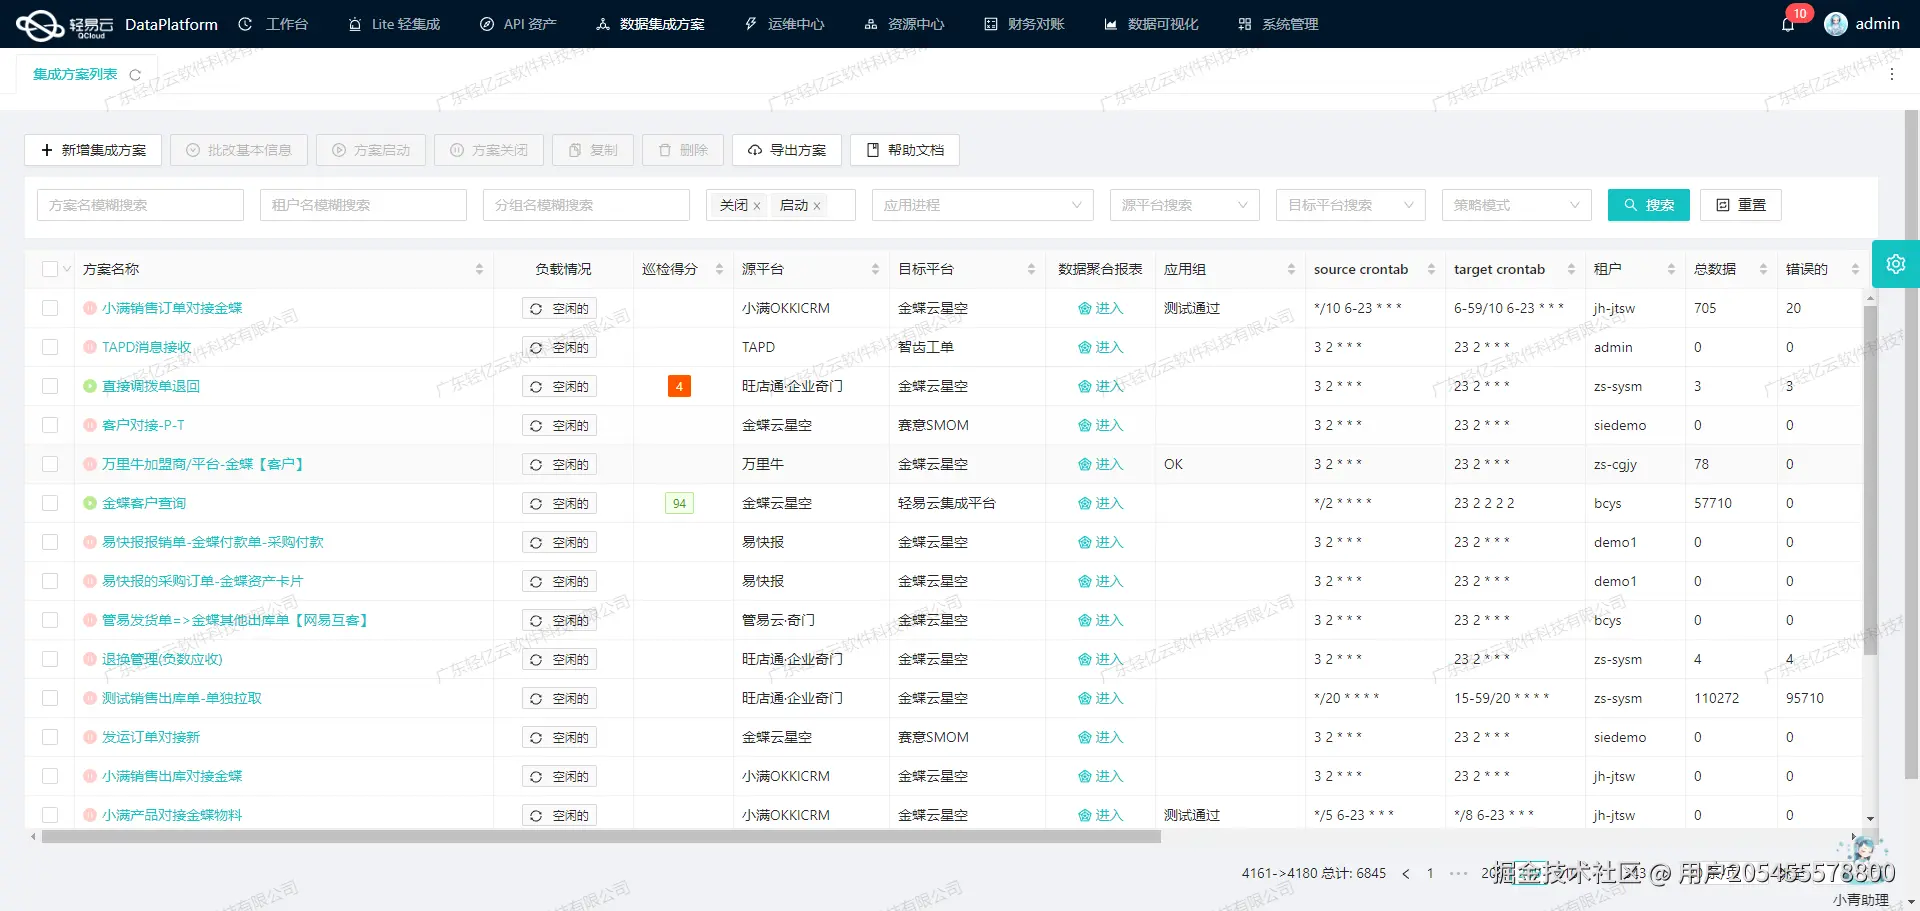The width and height of the screenshot is (1920, 911).
Task: Open the 小满销售订单对接金蝶 plan link
Action: [x=172, y=307]
